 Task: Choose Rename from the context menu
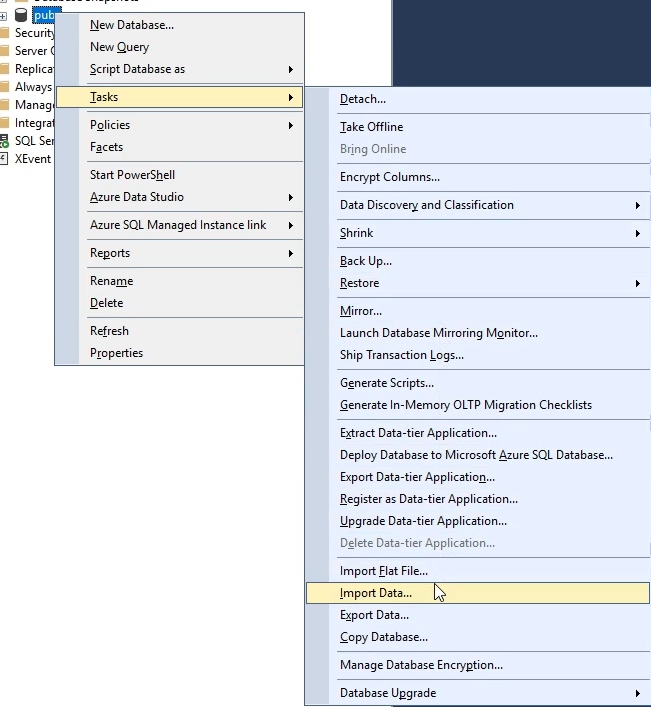111,281
